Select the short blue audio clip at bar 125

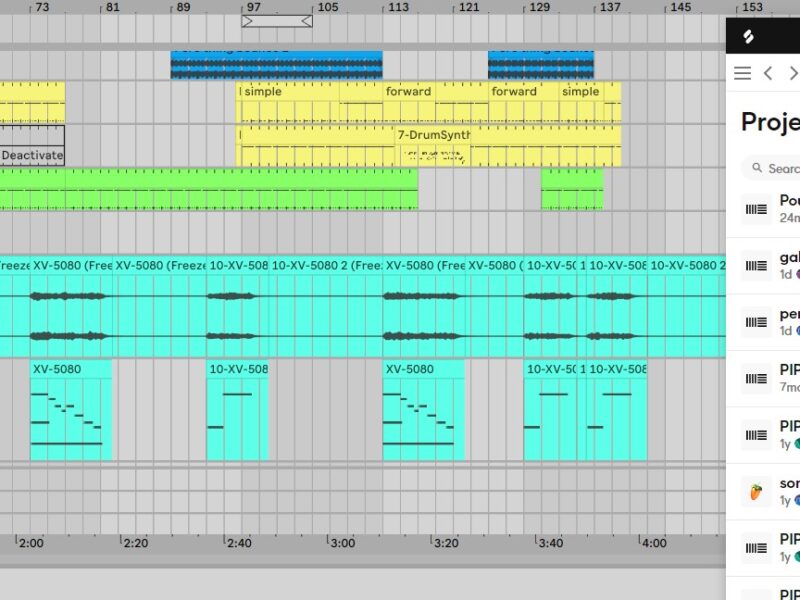pos(541,65)
